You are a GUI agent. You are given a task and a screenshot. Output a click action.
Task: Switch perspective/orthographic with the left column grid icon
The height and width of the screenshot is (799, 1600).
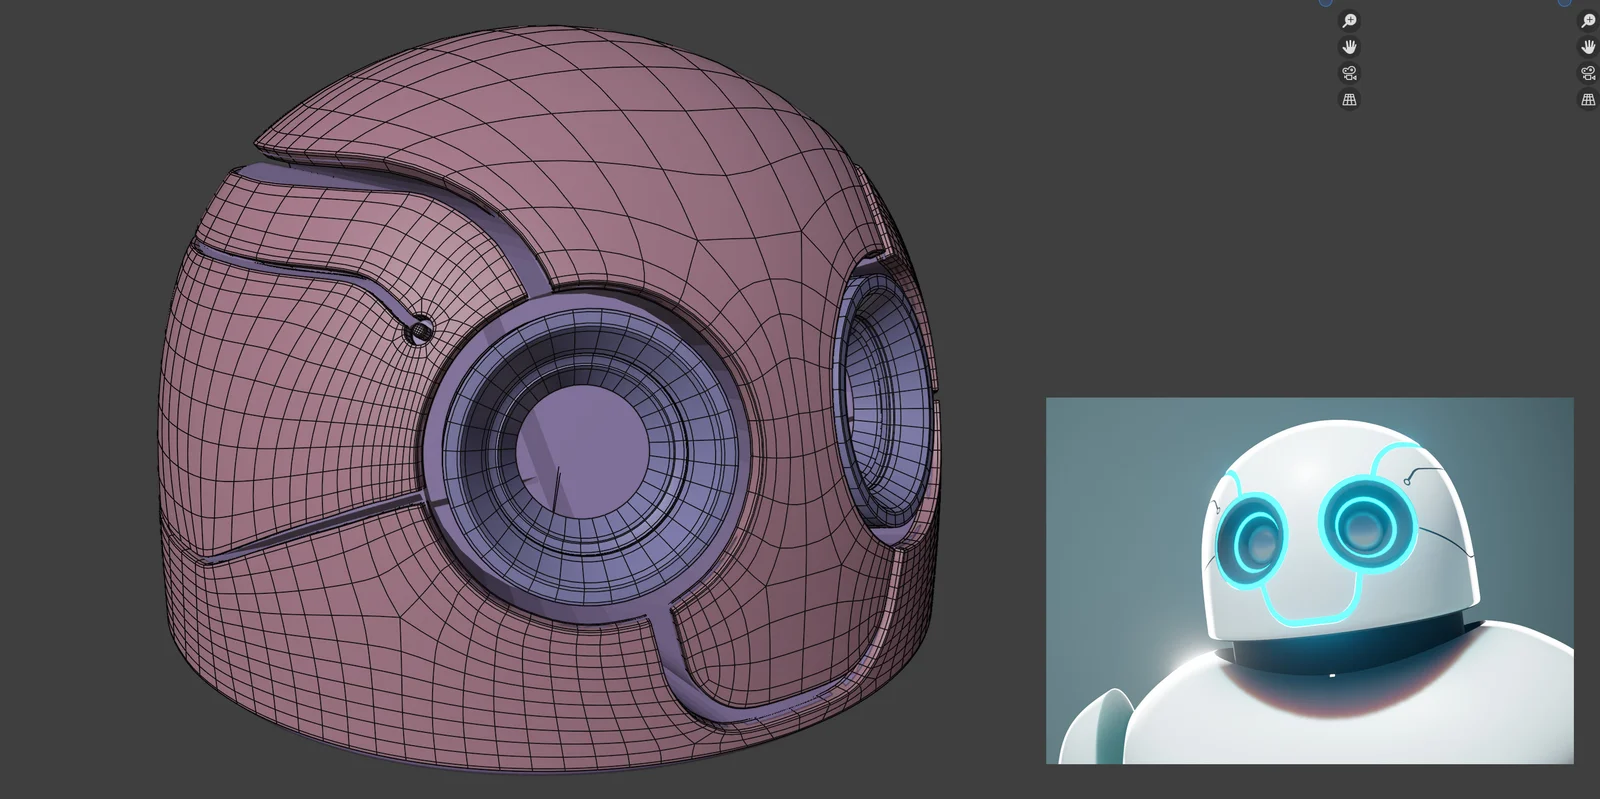(1349, 99)
